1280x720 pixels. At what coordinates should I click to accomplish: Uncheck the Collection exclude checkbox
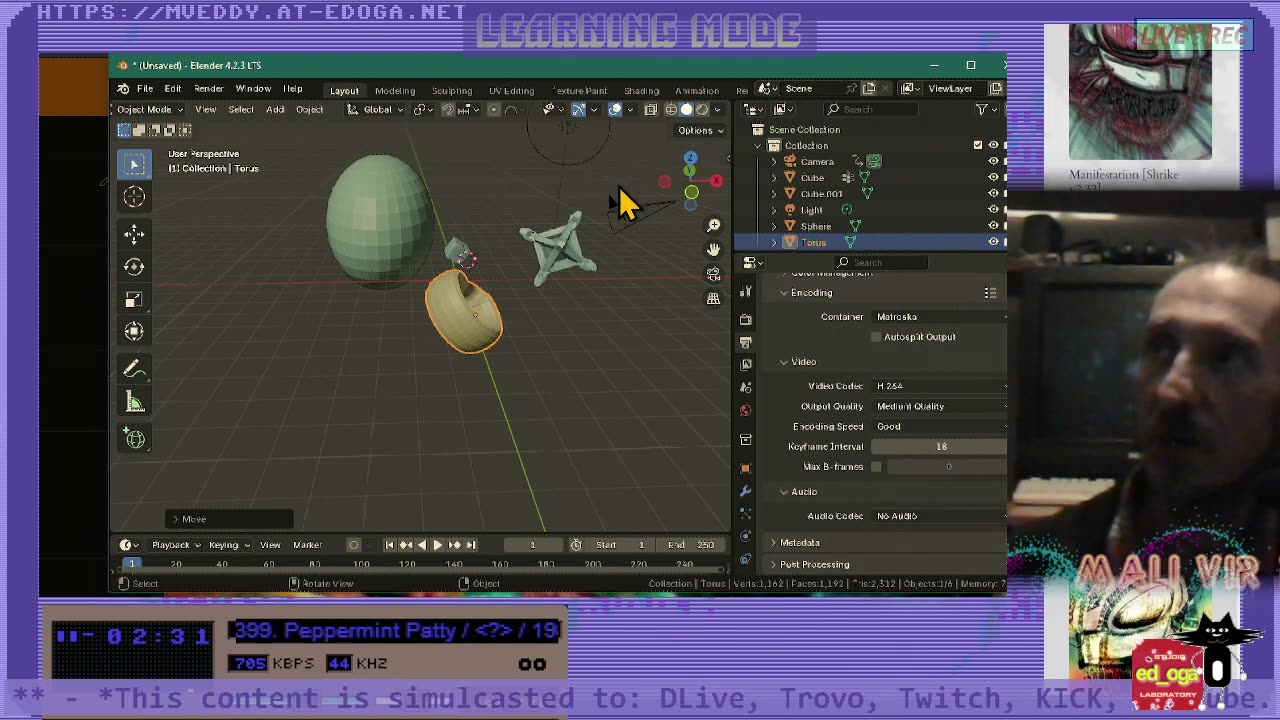coord(978,145)
